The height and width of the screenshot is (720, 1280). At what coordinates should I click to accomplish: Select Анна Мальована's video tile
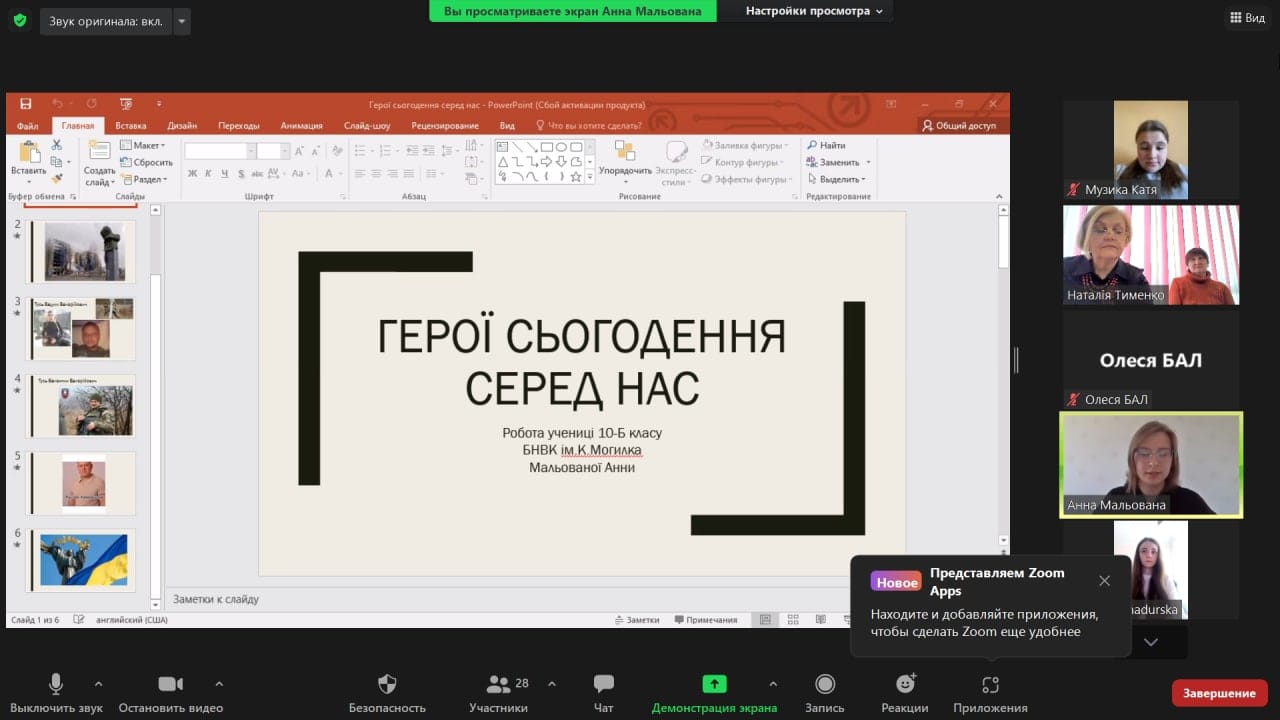[x=1150, y=465]
